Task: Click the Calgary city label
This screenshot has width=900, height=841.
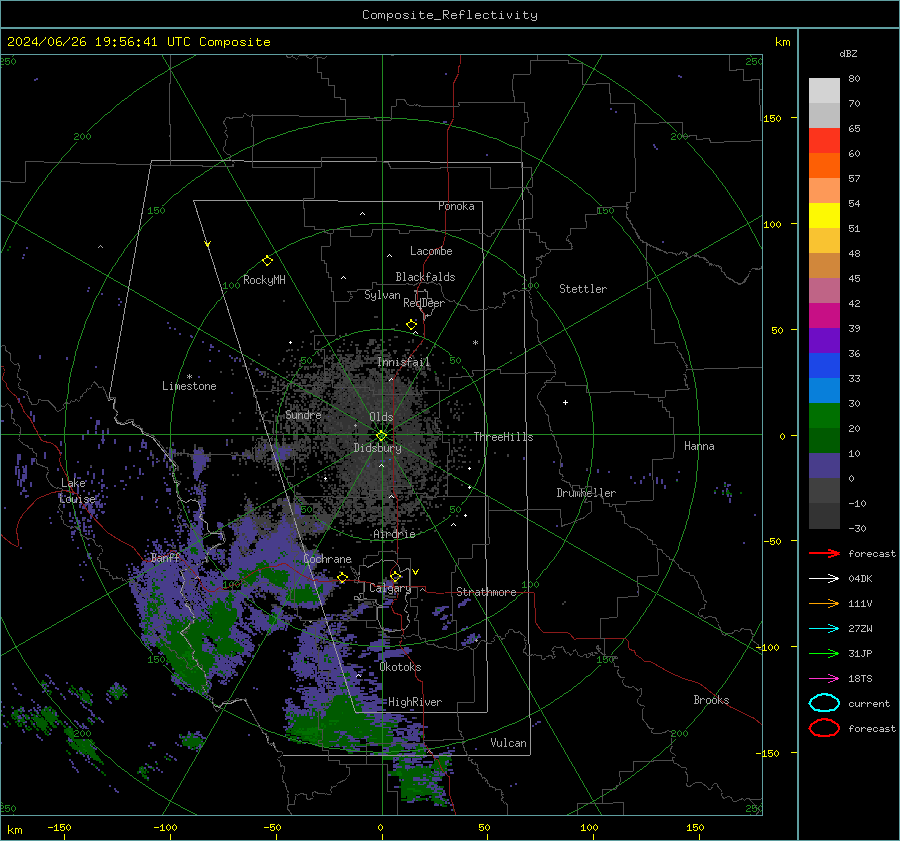Action: [390, 588]
